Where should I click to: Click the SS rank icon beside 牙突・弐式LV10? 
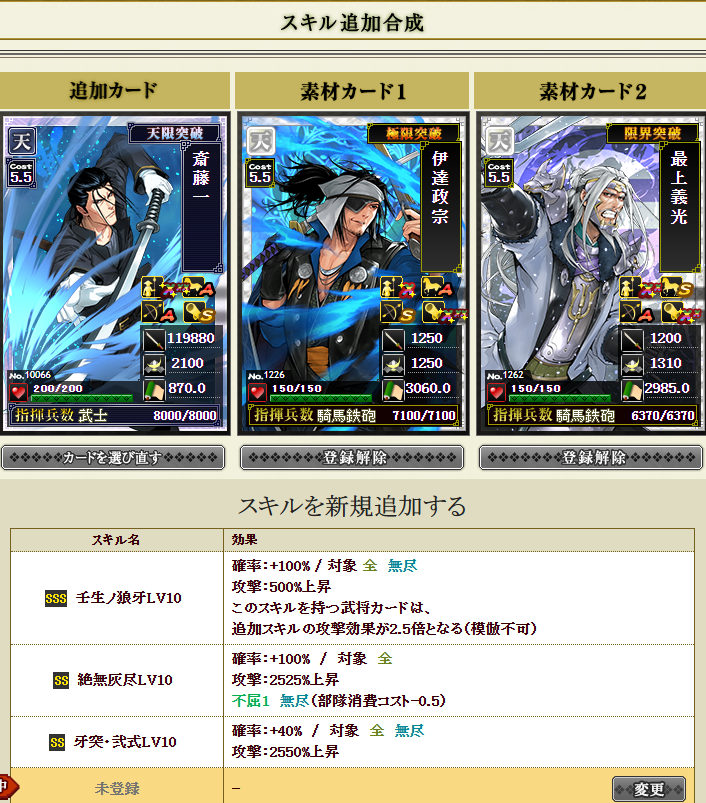57,742
